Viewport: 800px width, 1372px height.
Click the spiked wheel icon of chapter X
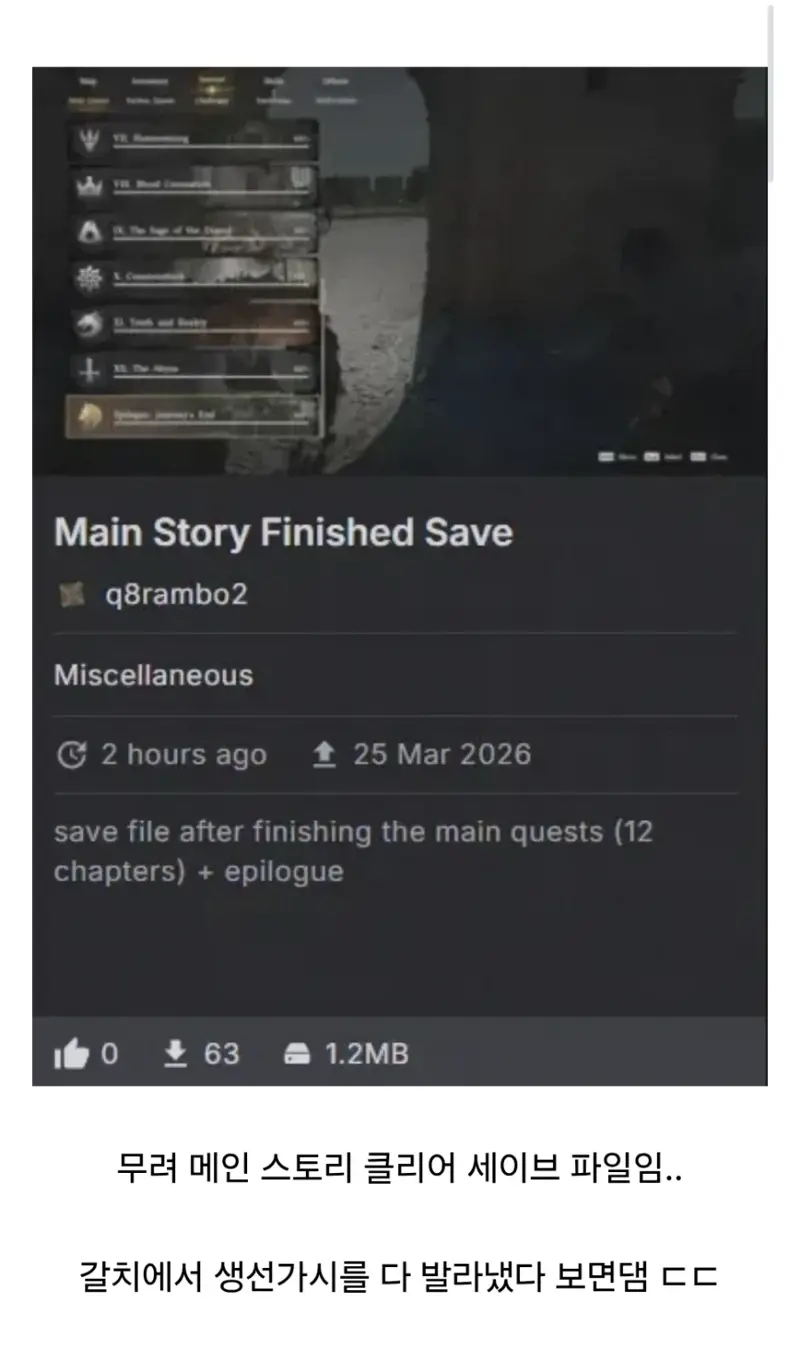coord(90,278)
